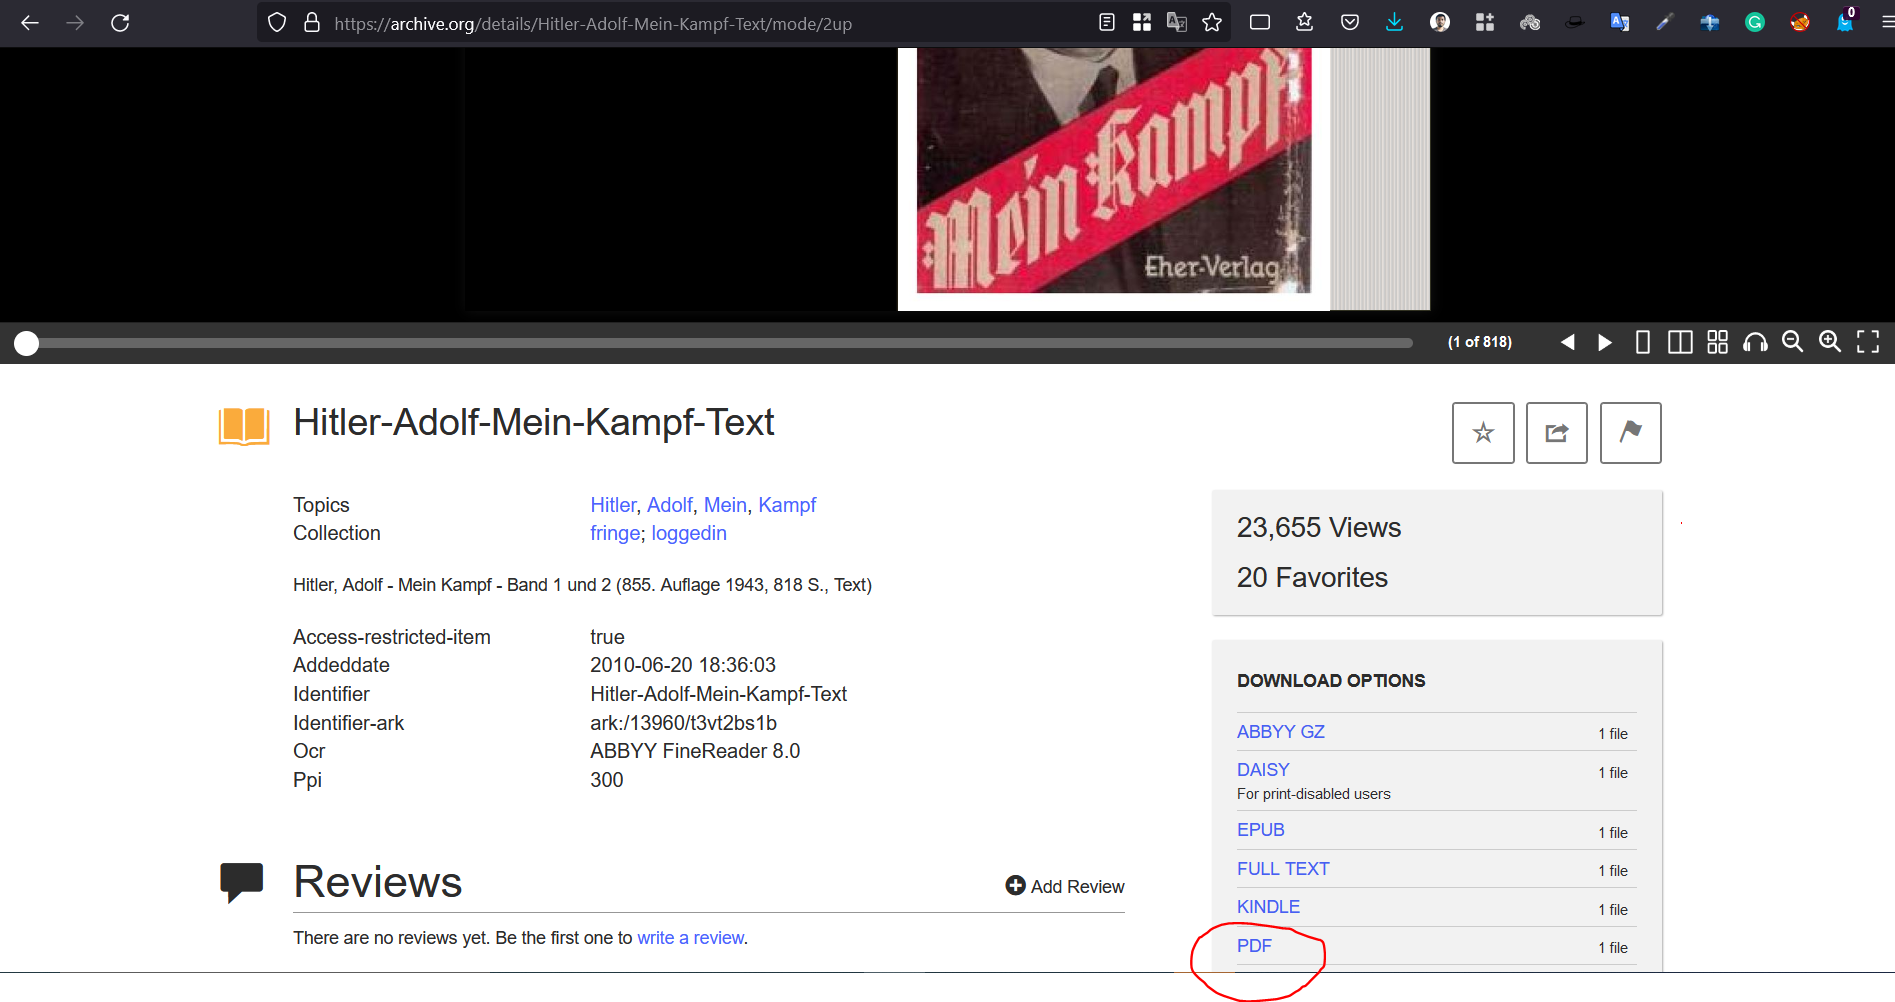
Task: Open the fringe collection link
Action: pos(615,533)
